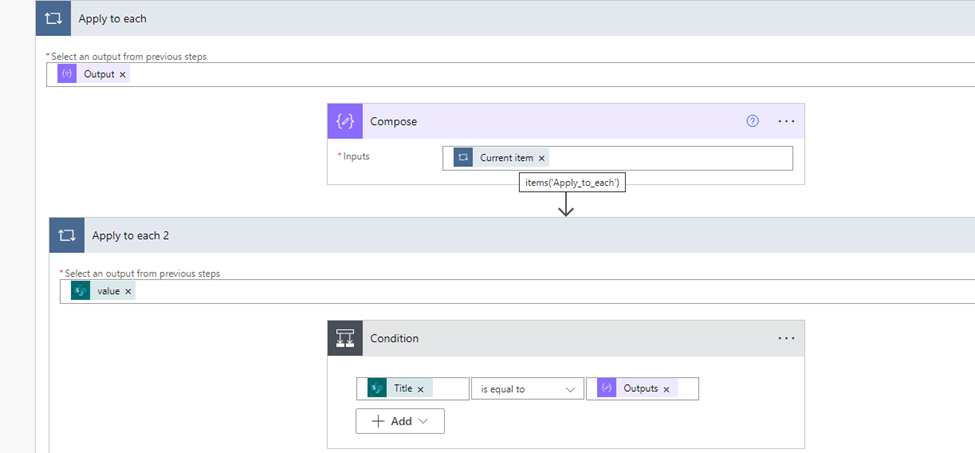Click the Output token text

click(x=99, y=74)
